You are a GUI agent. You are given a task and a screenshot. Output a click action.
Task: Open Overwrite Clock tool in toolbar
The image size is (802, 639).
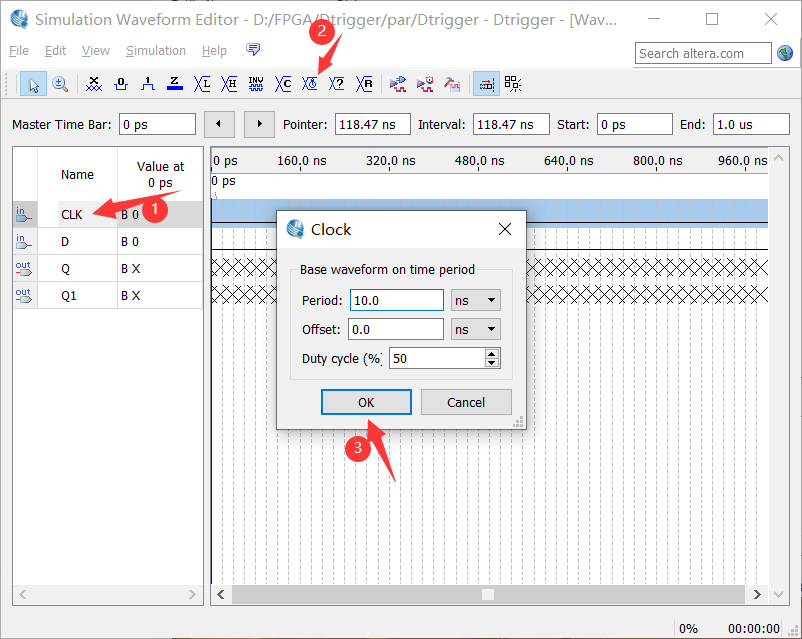click(309, 84)
